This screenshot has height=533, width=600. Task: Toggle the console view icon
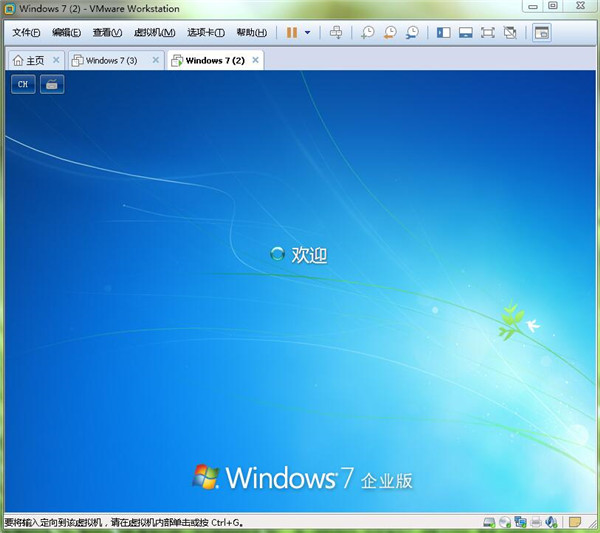[x=541, y=33]
